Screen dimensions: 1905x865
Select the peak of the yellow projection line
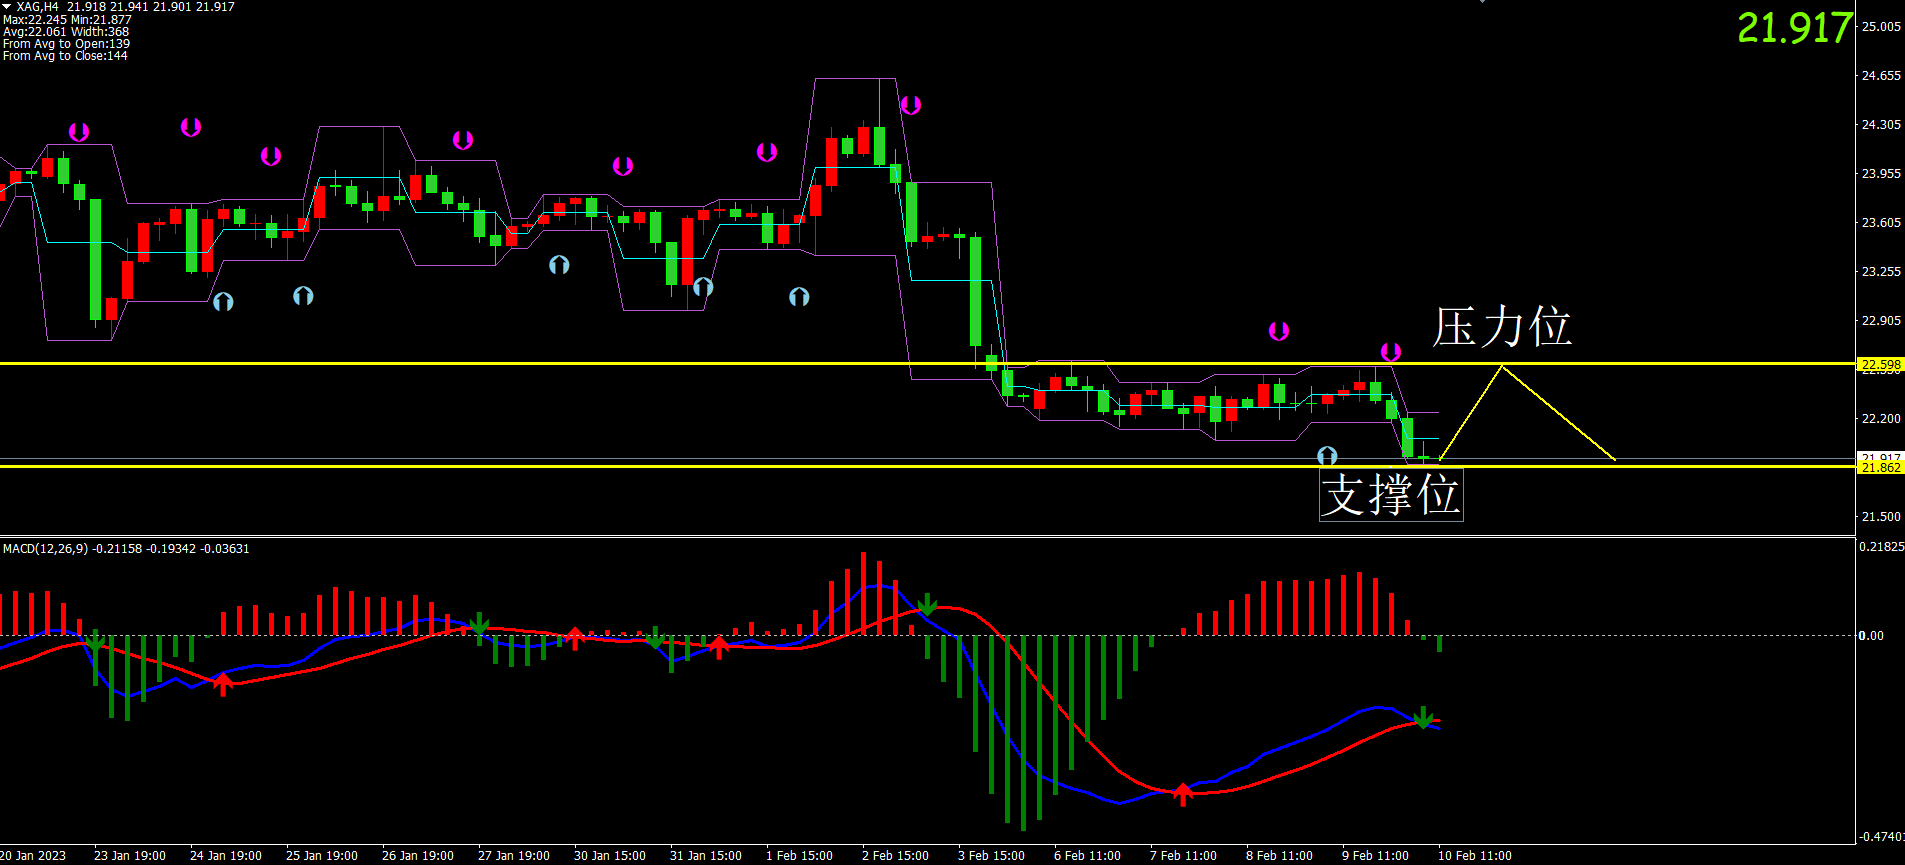pos(1501,367)
